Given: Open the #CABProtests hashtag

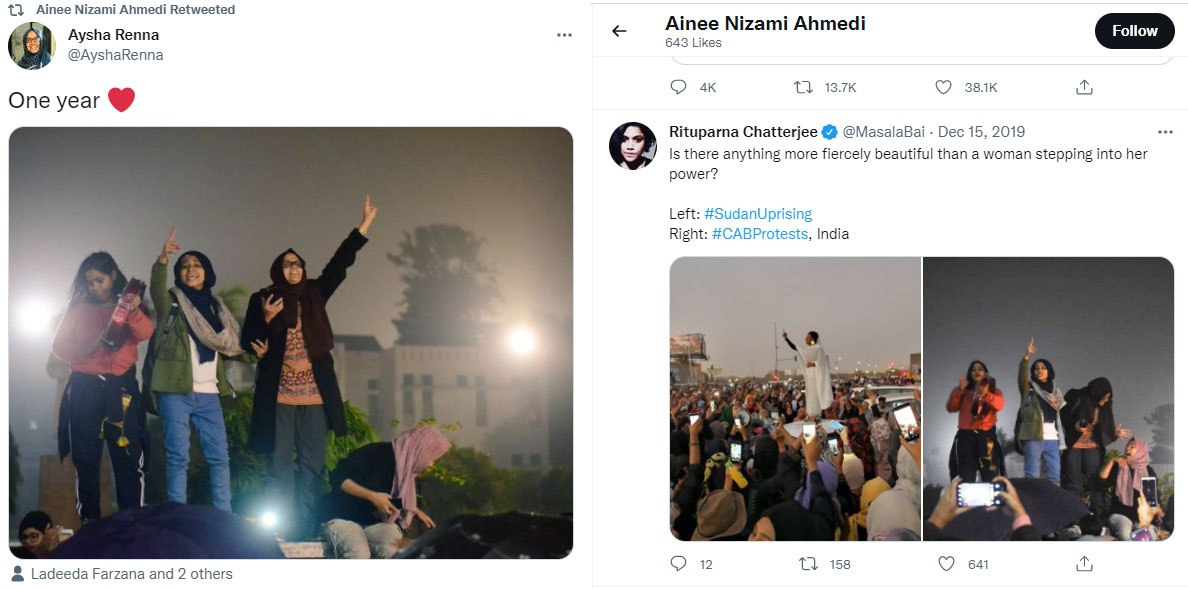Looking at the screenshot, I should pyautogui.click(x=759, y=234).
